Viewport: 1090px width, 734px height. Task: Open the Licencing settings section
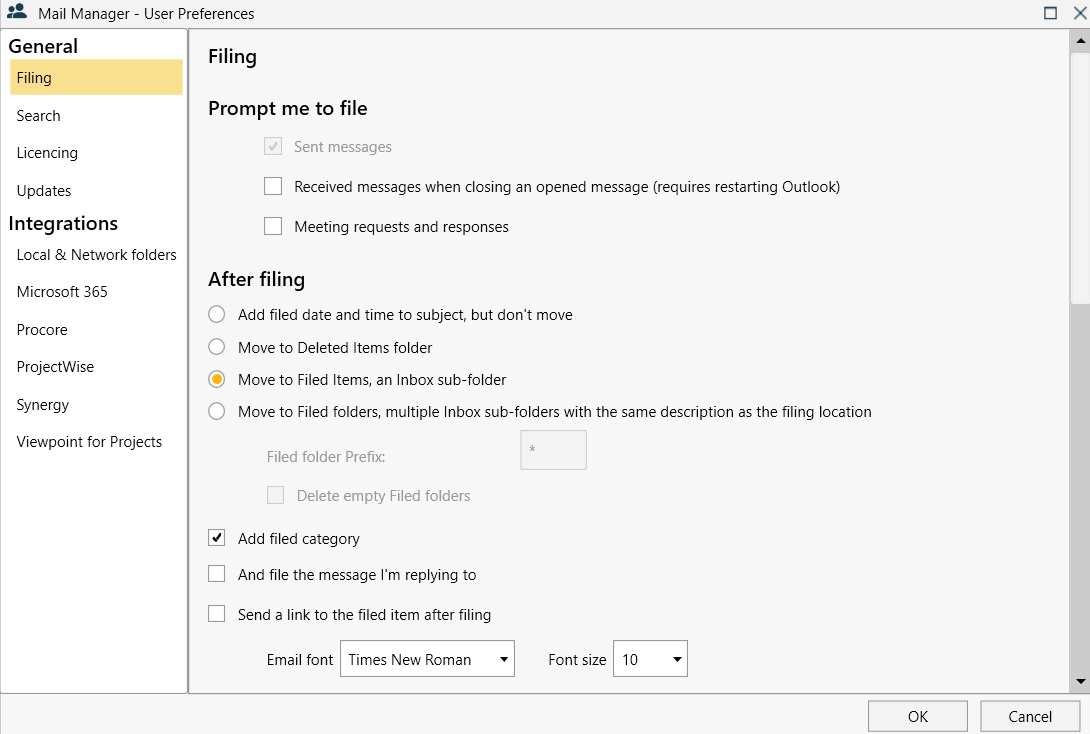pyautogui.click(x=46, y=152)
